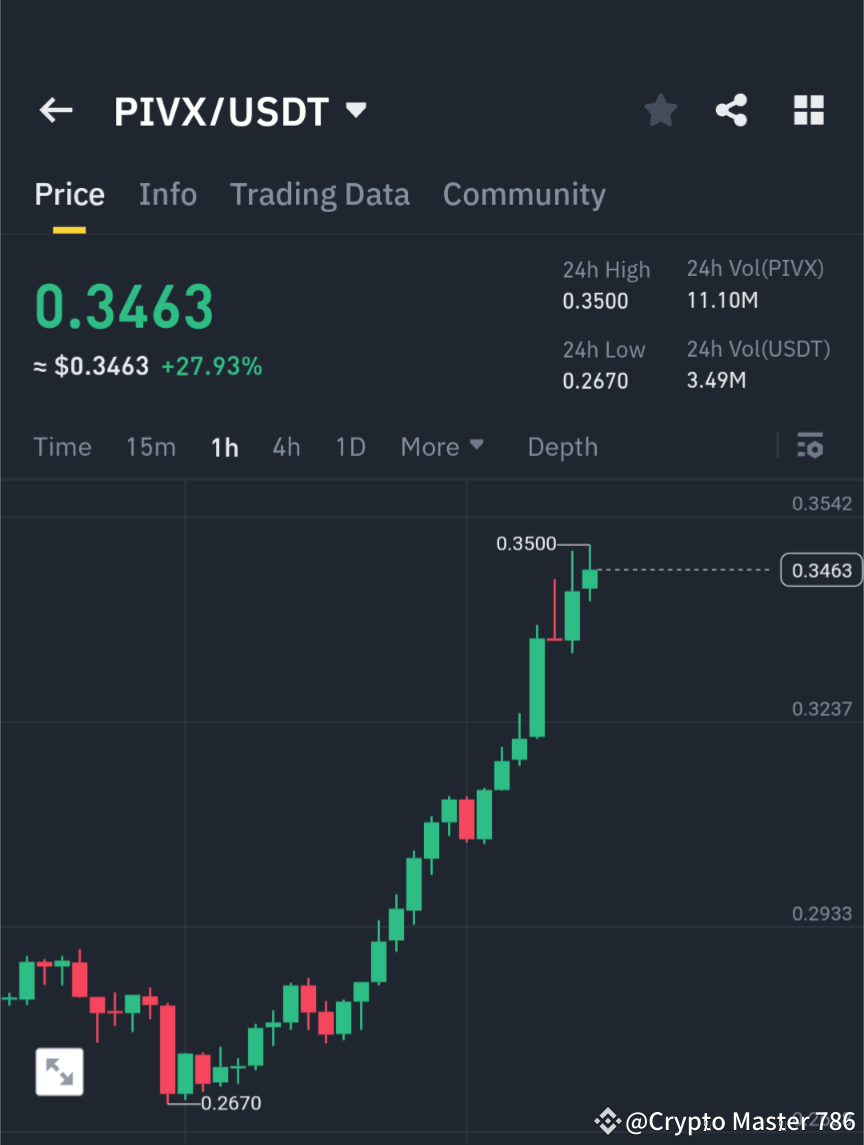This screenshot has width=864, height=1145.
Task: Open the Depth chart view
Action: (x=562, y=446)
